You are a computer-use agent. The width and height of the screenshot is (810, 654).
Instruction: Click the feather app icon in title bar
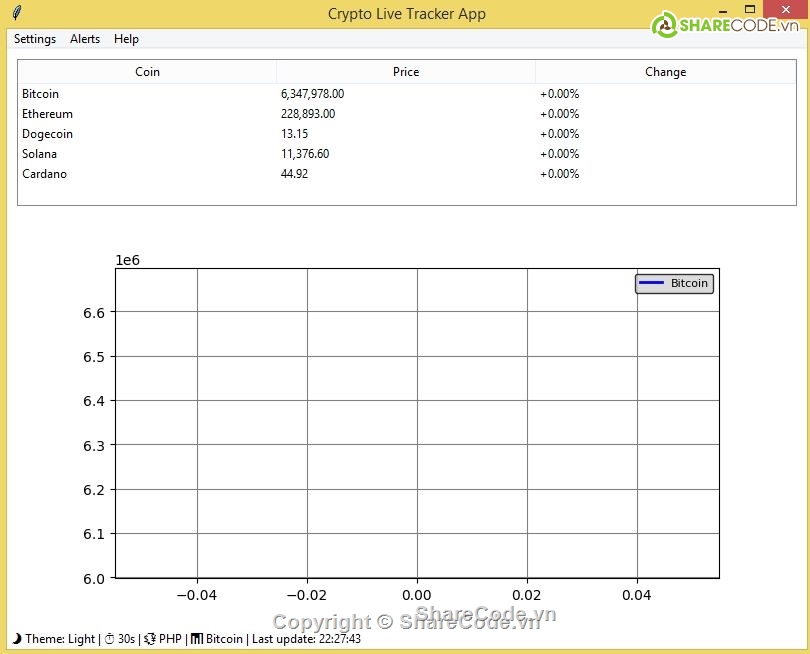(16, 14)
